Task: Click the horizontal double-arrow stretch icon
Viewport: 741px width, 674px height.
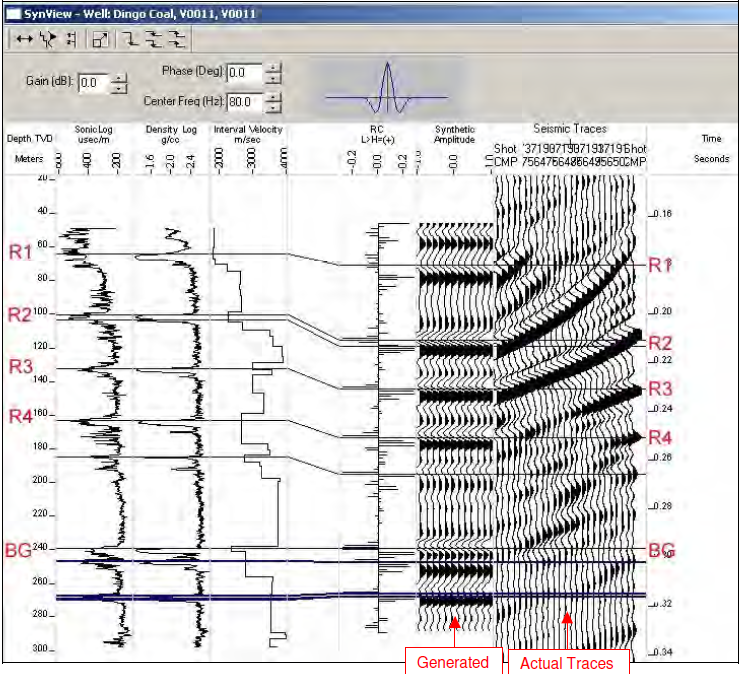Action: [x=24, y=39]
